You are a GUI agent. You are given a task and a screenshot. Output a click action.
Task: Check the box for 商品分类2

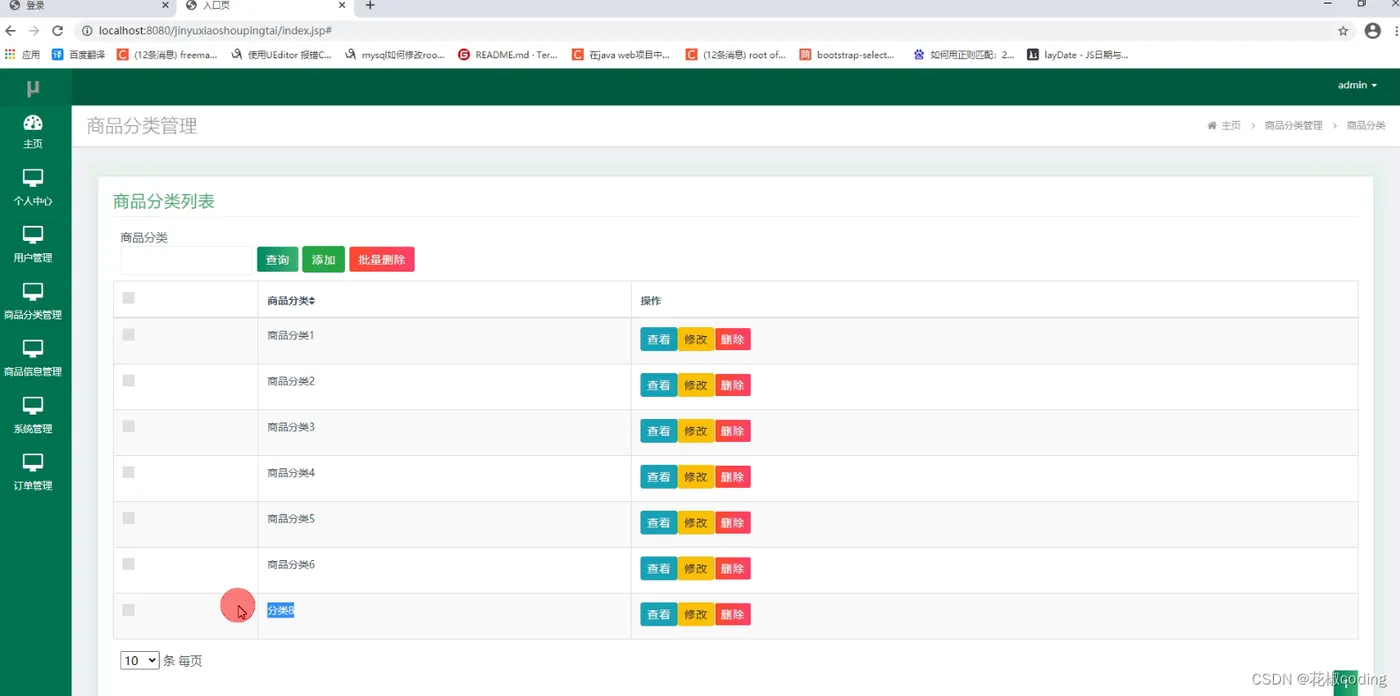128,380
